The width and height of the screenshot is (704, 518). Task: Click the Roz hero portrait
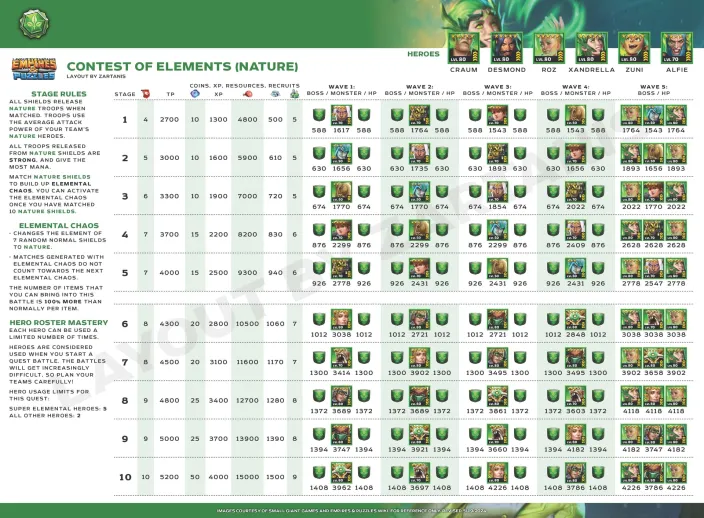(547, 47)
